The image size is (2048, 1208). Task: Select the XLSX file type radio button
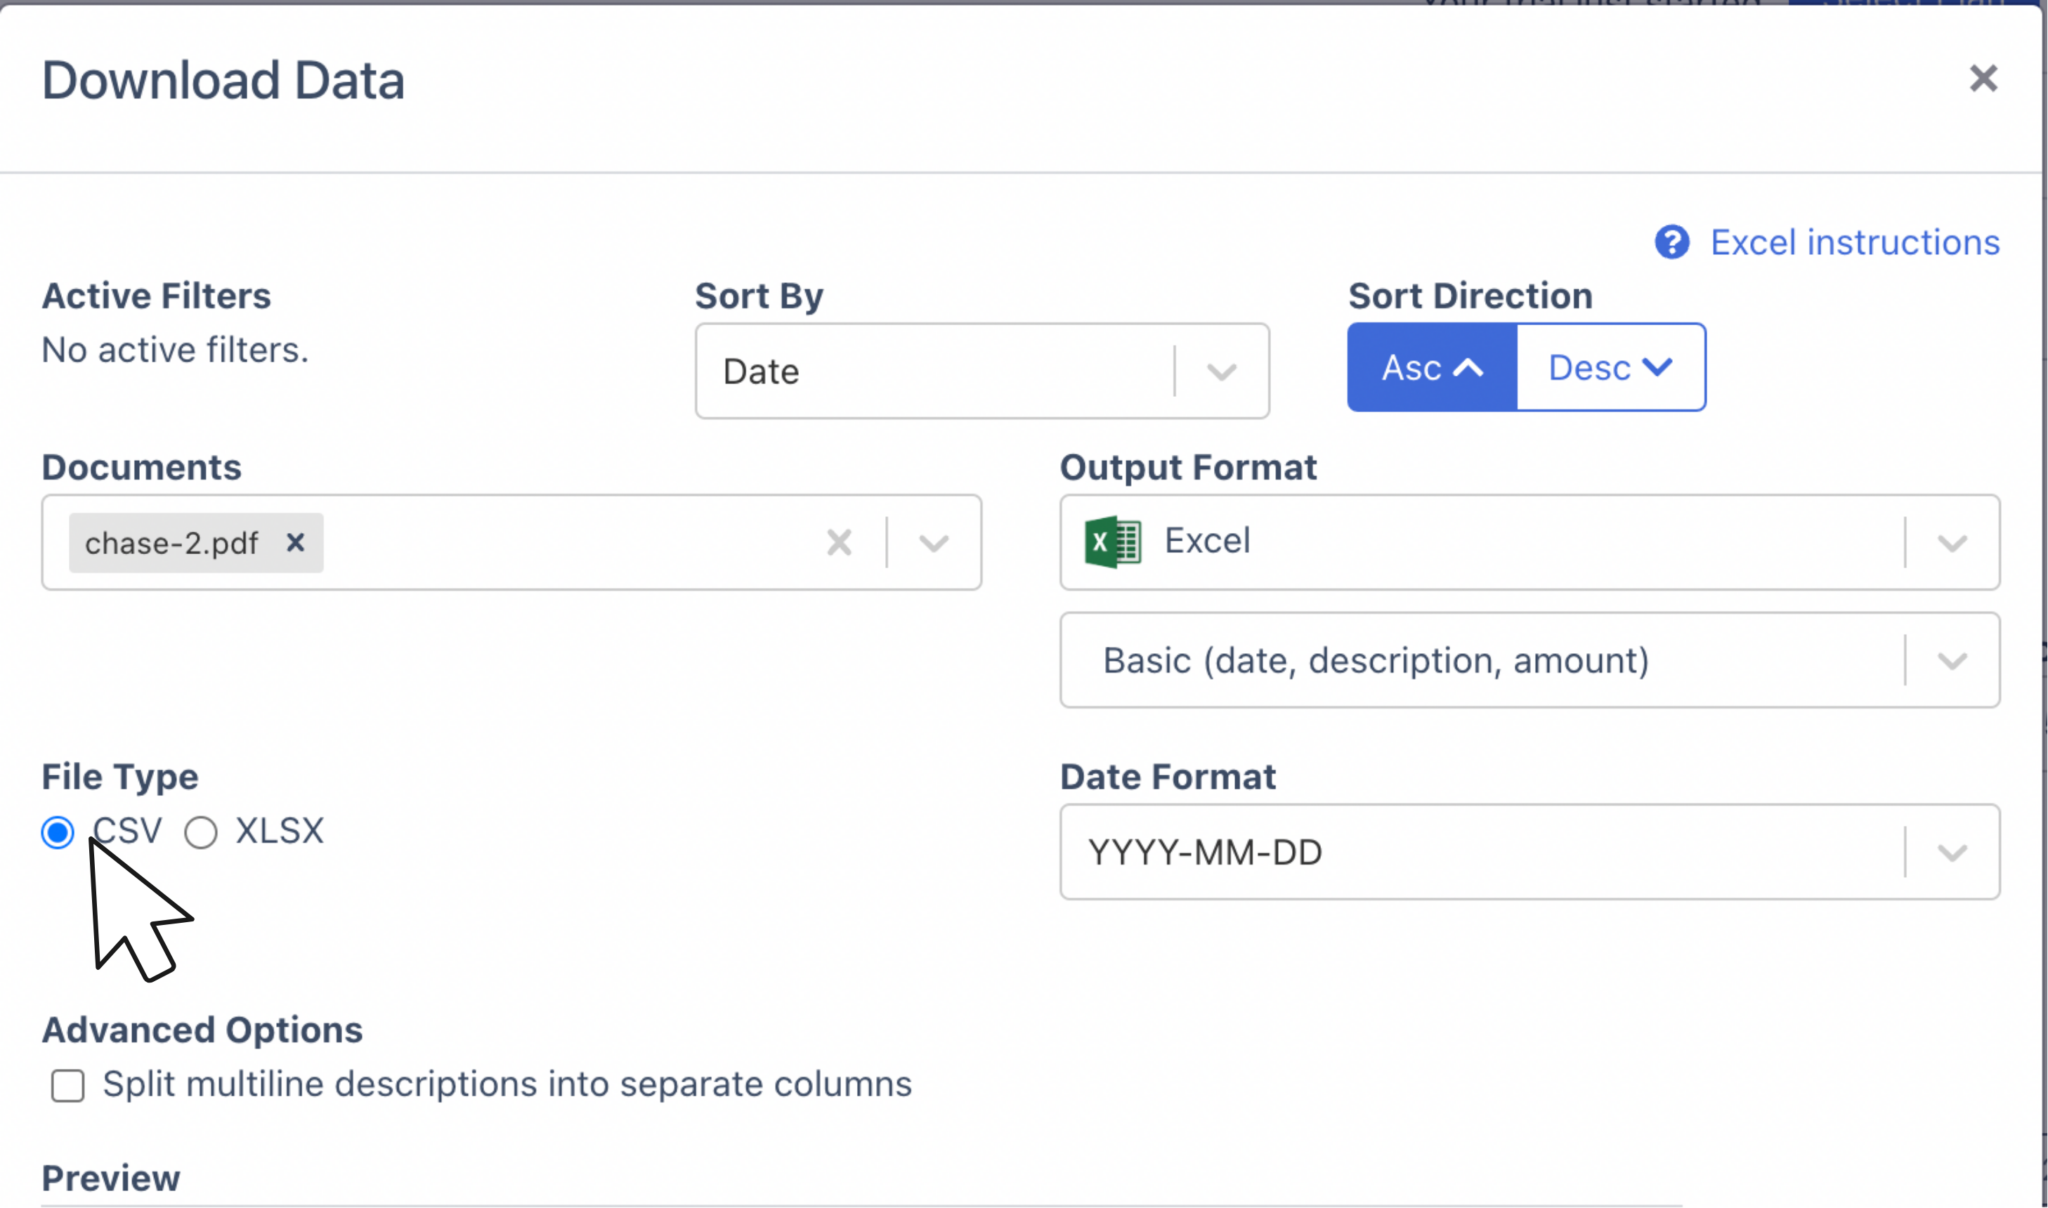[200, 831]
